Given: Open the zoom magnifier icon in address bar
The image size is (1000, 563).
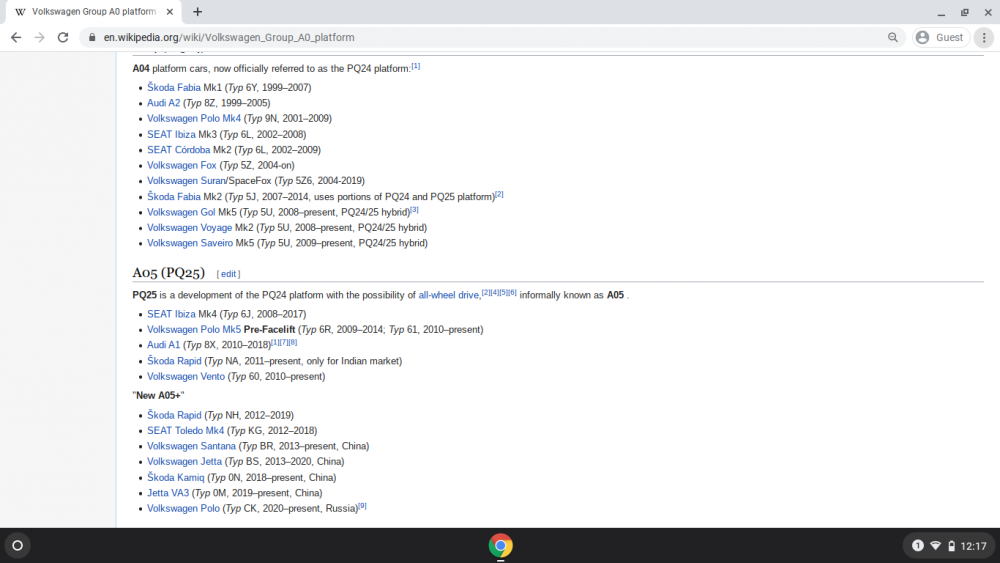Looking at the screenshot, I should tap(893, 38).
